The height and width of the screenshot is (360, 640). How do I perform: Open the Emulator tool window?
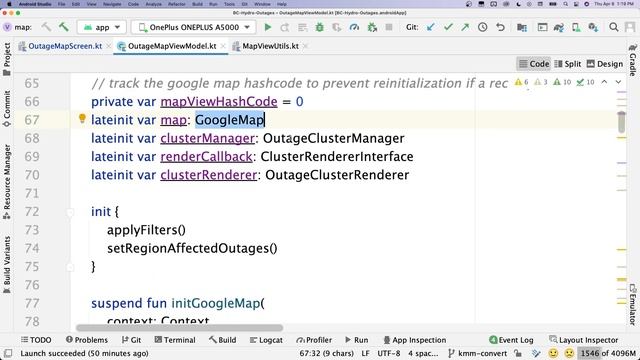(633, 304)
